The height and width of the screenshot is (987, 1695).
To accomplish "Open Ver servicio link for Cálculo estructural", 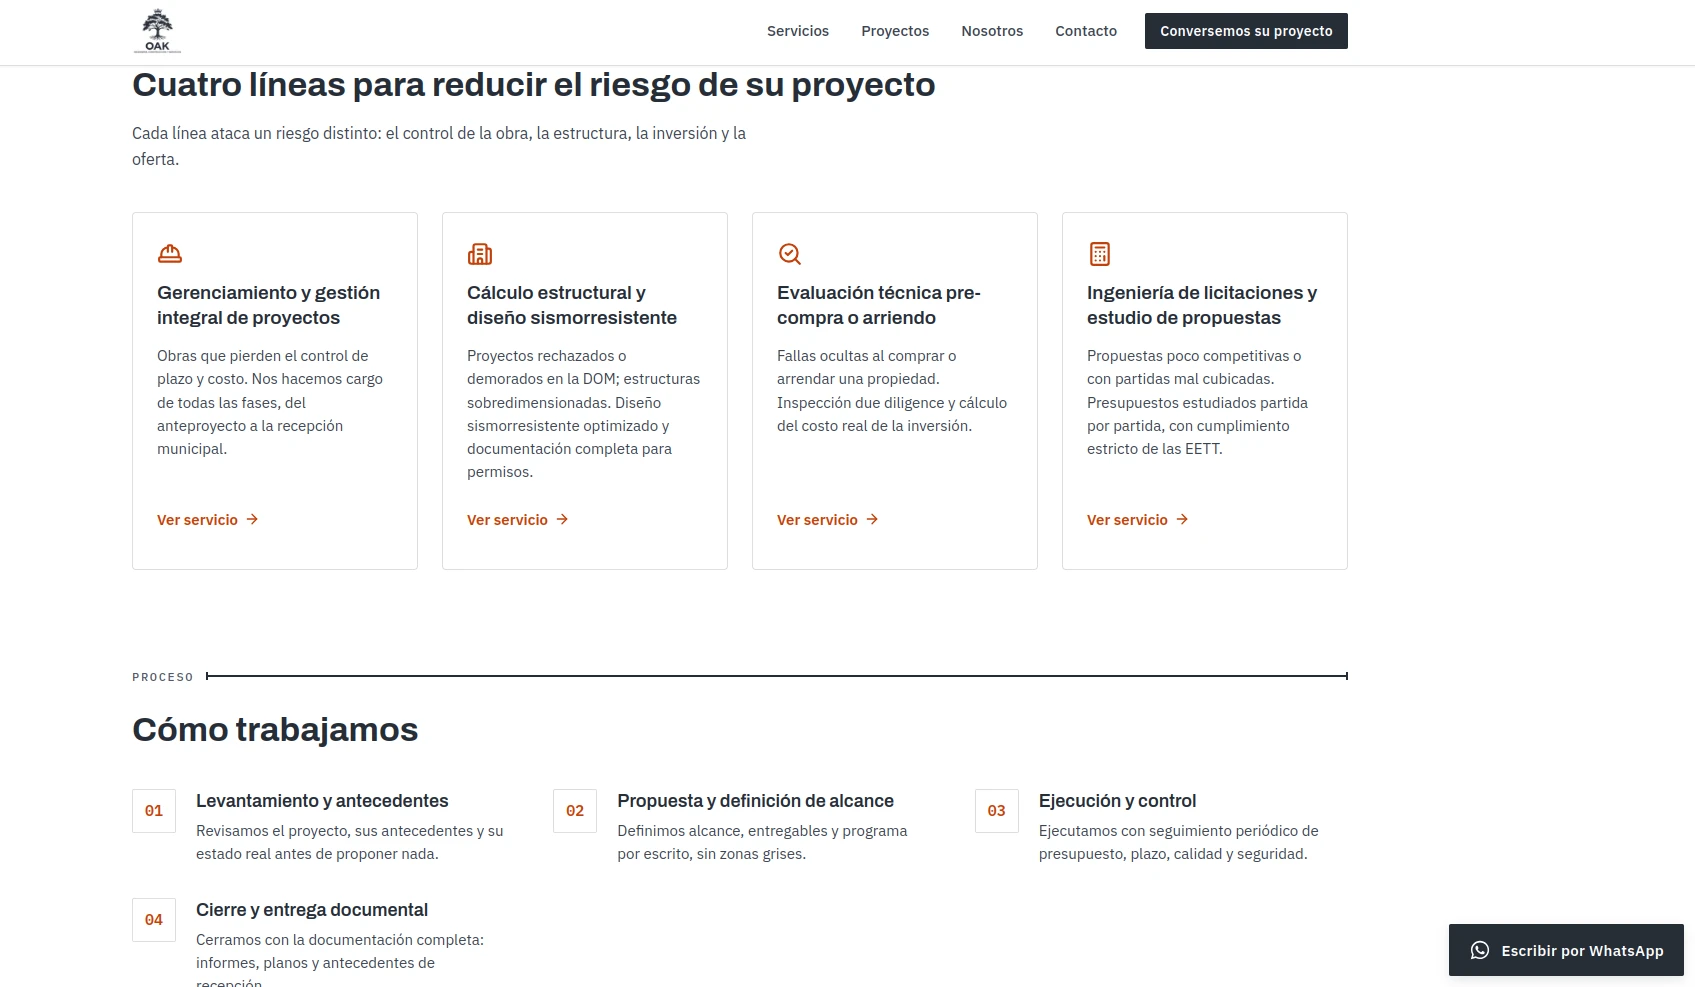I will pos(518,520).
